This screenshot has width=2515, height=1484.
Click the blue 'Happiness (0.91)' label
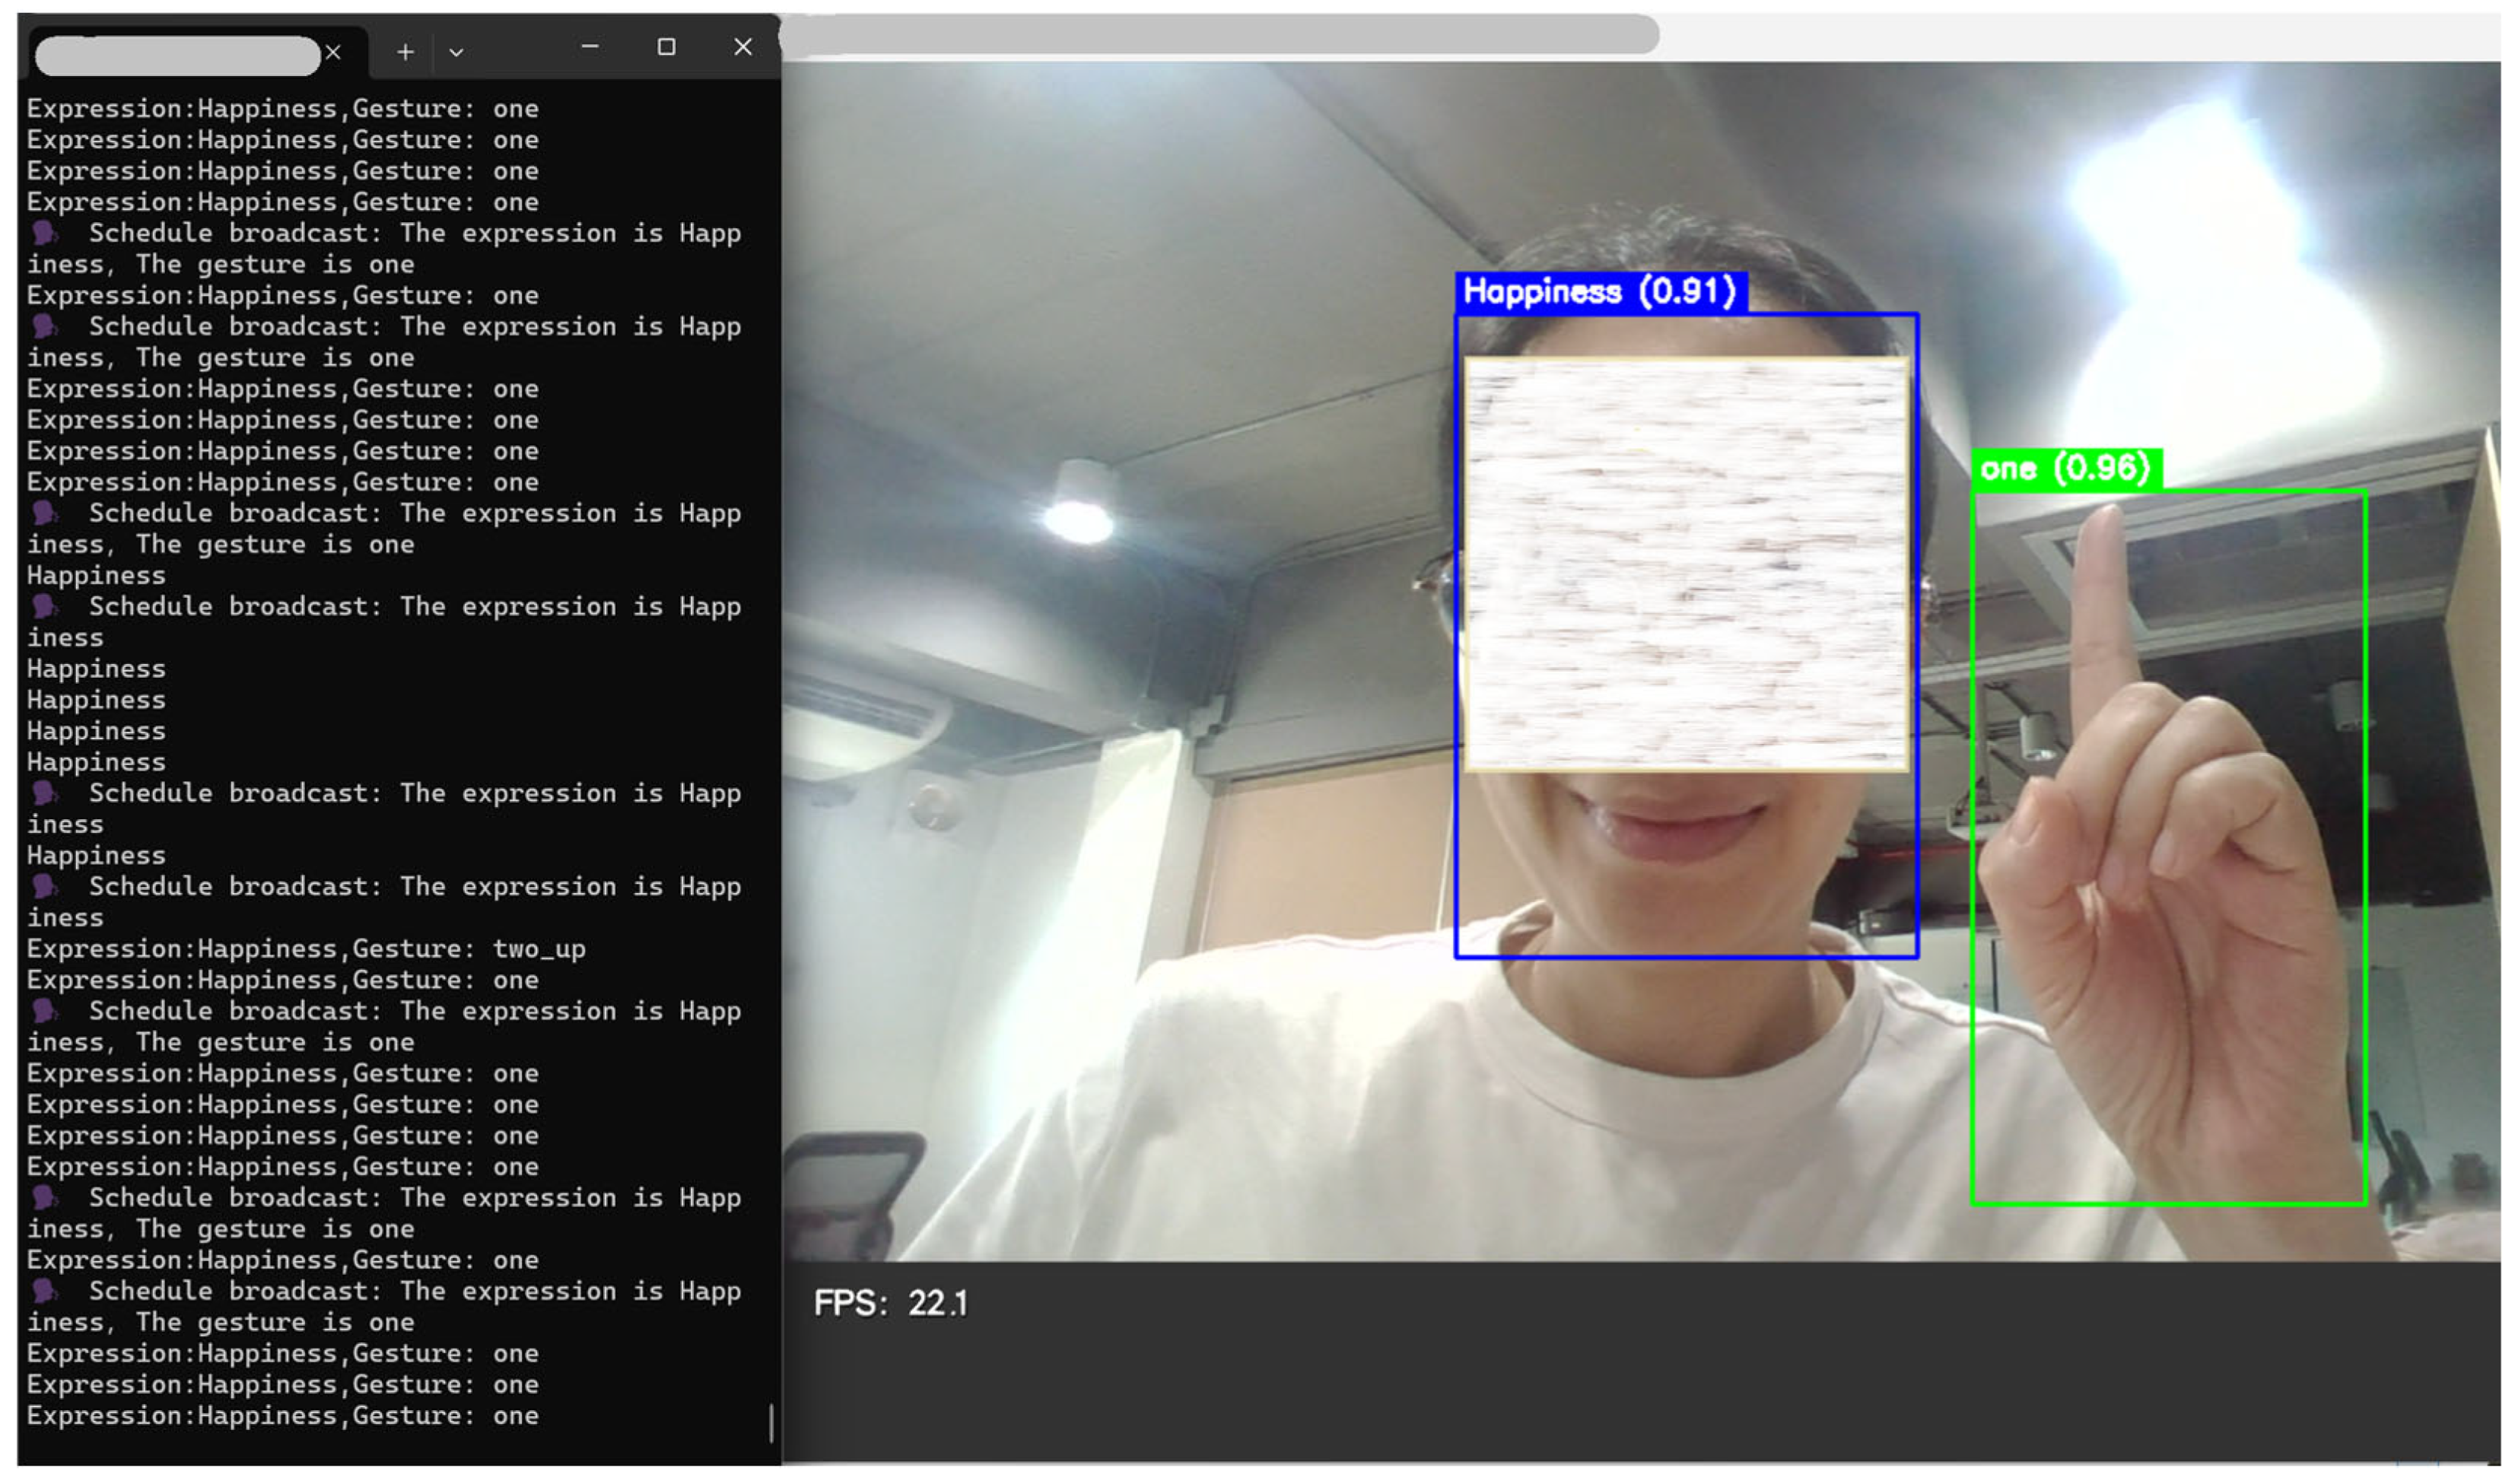(x=1600, y=292)
